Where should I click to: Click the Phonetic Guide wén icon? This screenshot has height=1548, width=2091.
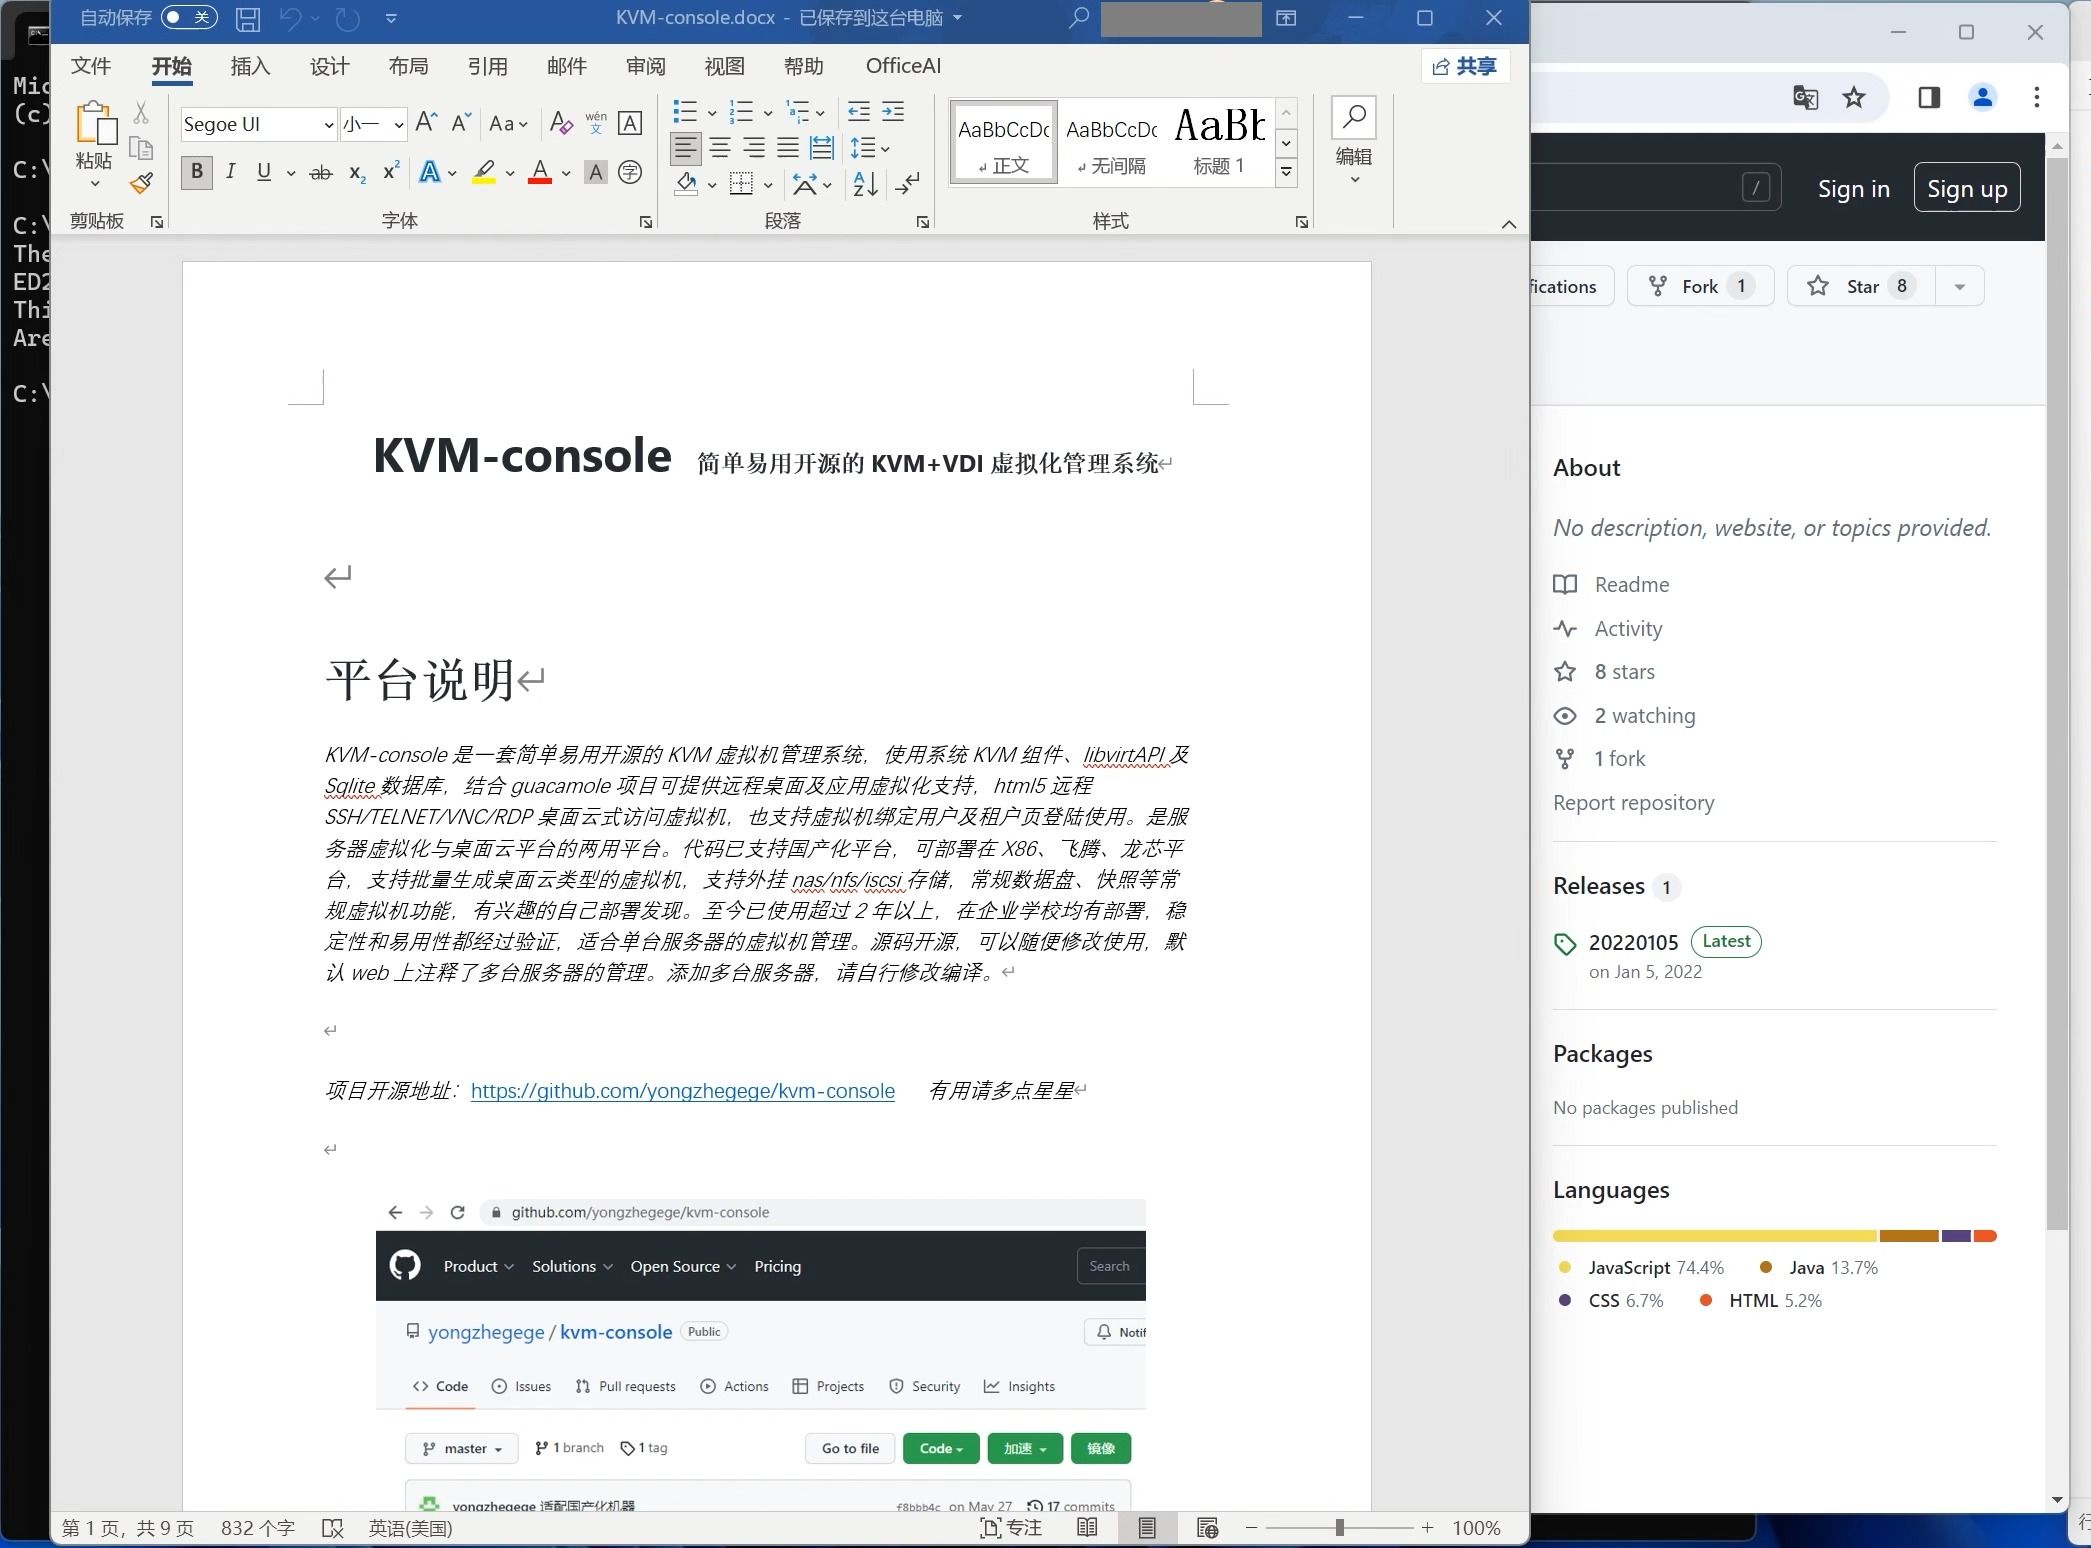[x=596, y=123]
